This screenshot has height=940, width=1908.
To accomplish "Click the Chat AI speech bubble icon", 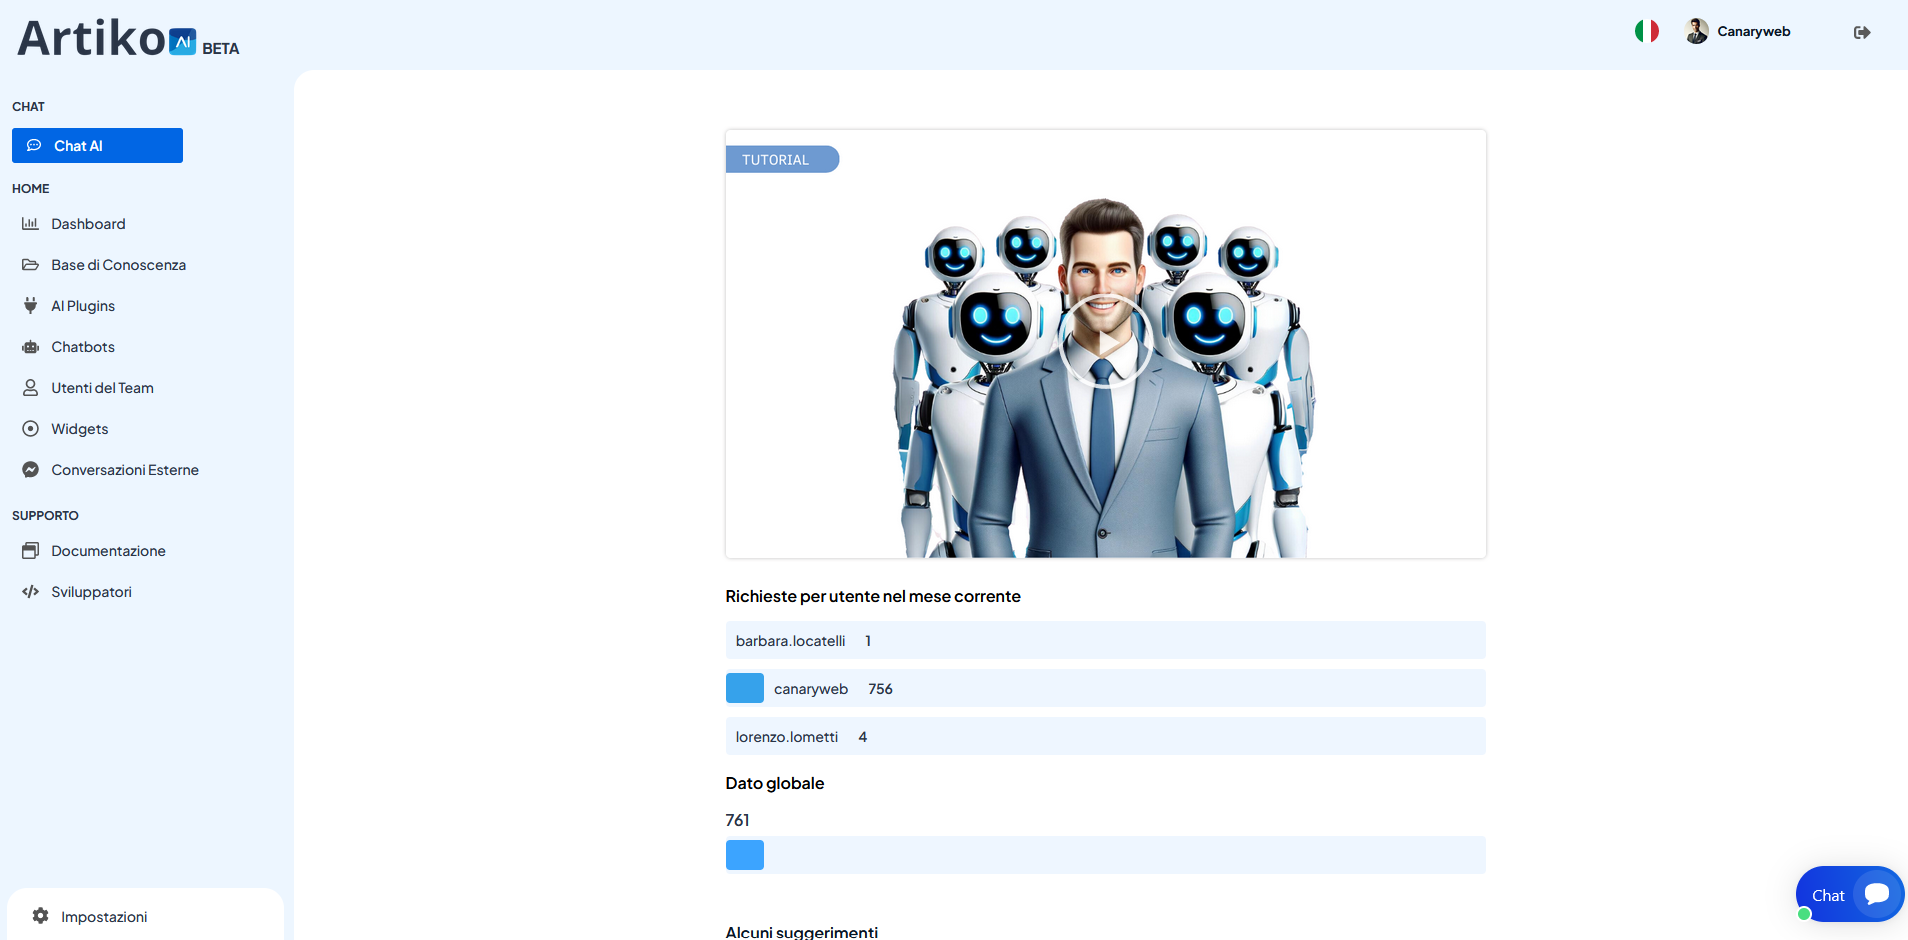I will [34, 145].
